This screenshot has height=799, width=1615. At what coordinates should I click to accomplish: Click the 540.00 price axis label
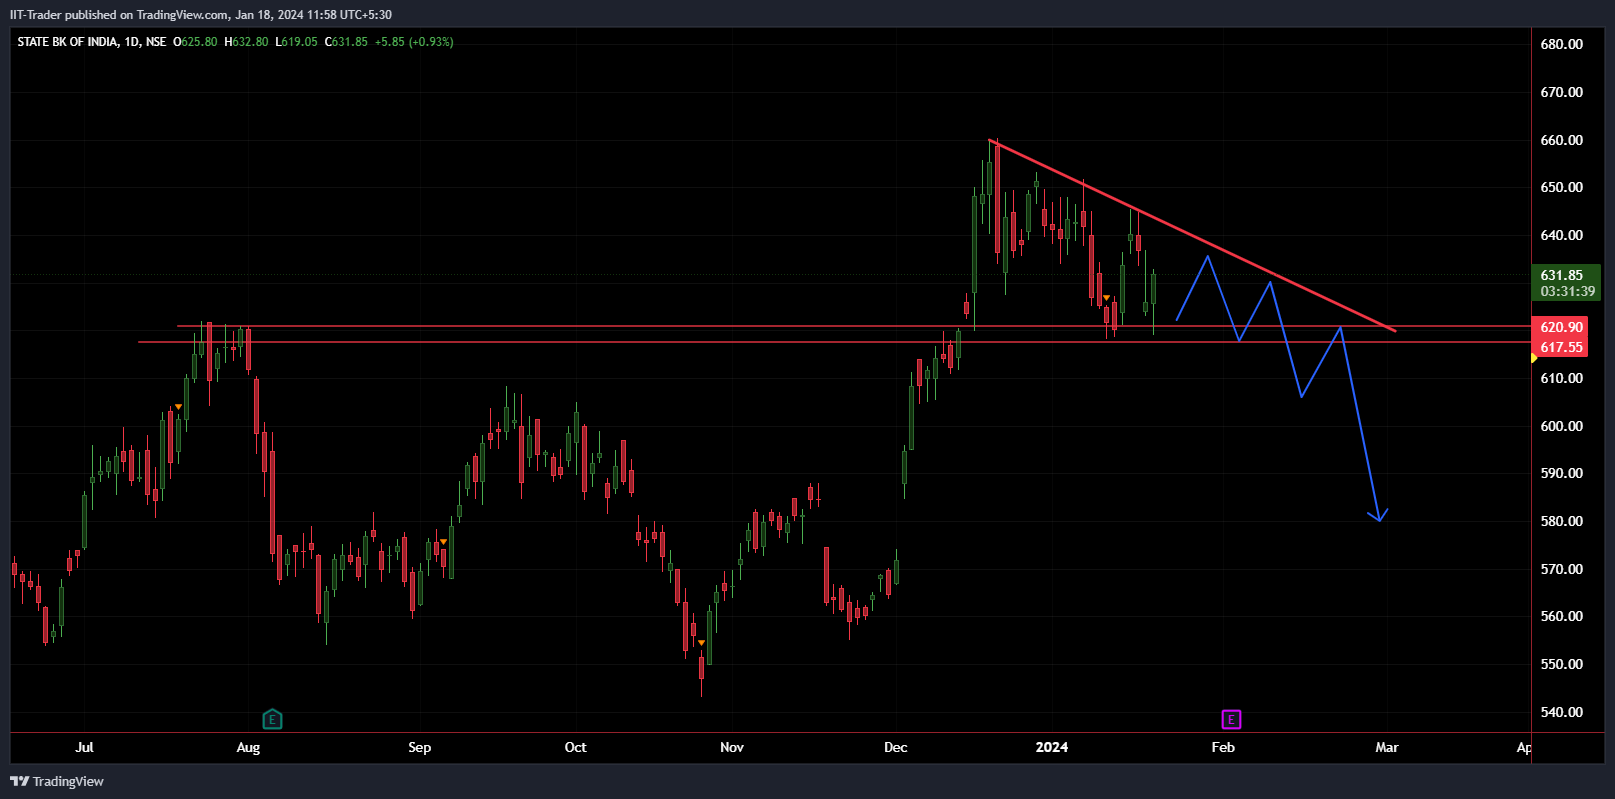pos(1561,712)
